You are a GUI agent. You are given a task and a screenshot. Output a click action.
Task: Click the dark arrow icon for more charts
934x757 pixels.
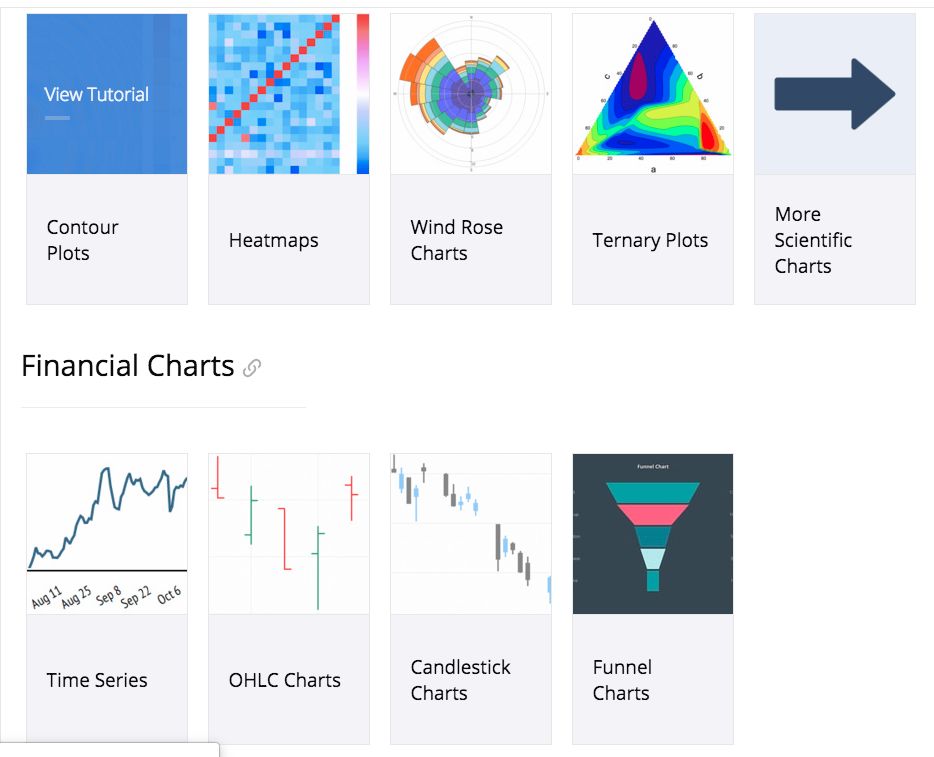pos(835,94)
